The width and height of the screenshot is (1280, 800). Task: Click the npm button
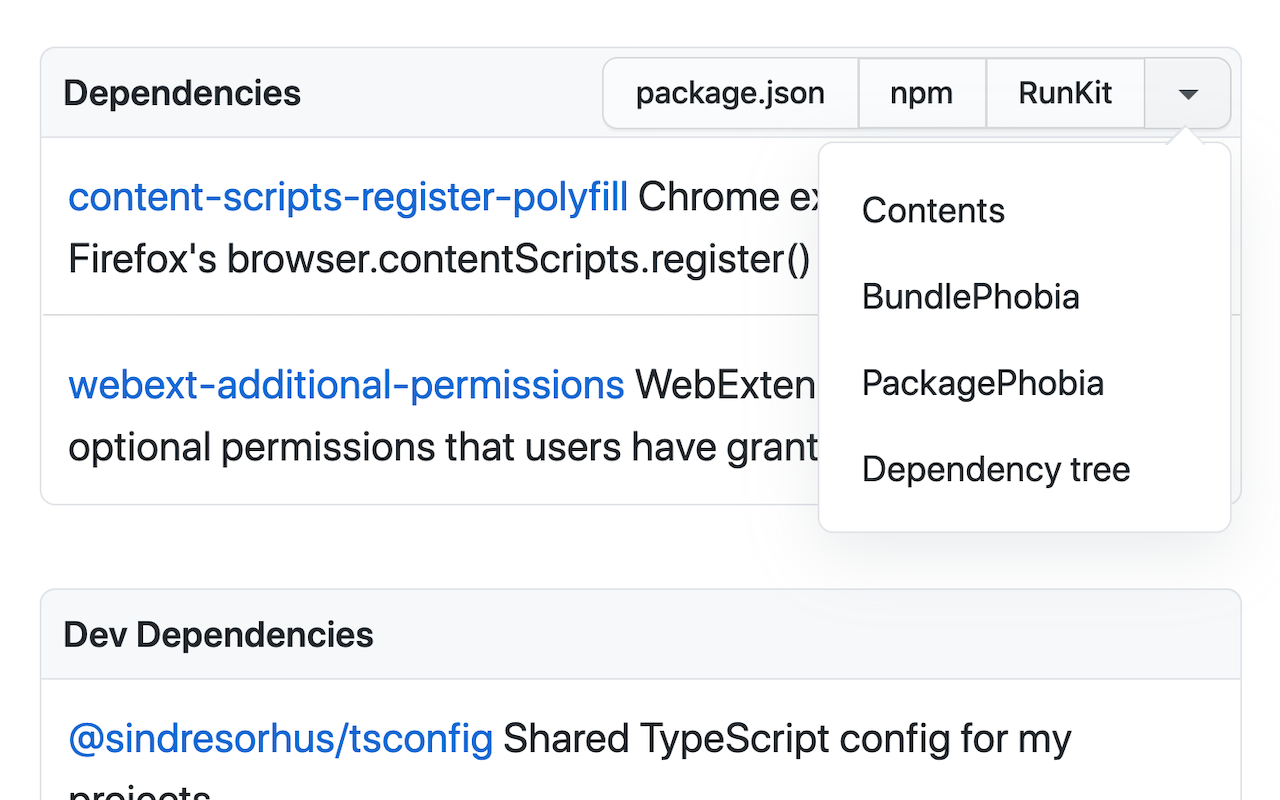(921, 92)
